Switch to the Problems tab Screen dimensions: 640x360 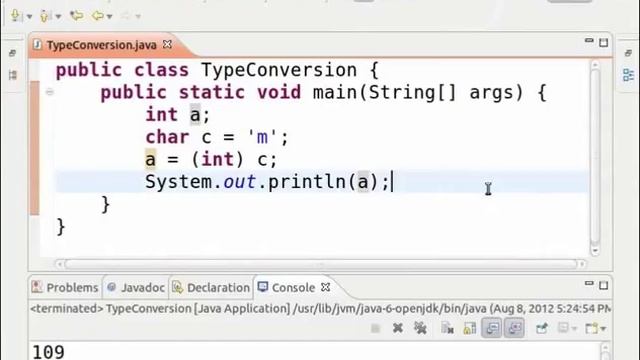pos(65,288)
